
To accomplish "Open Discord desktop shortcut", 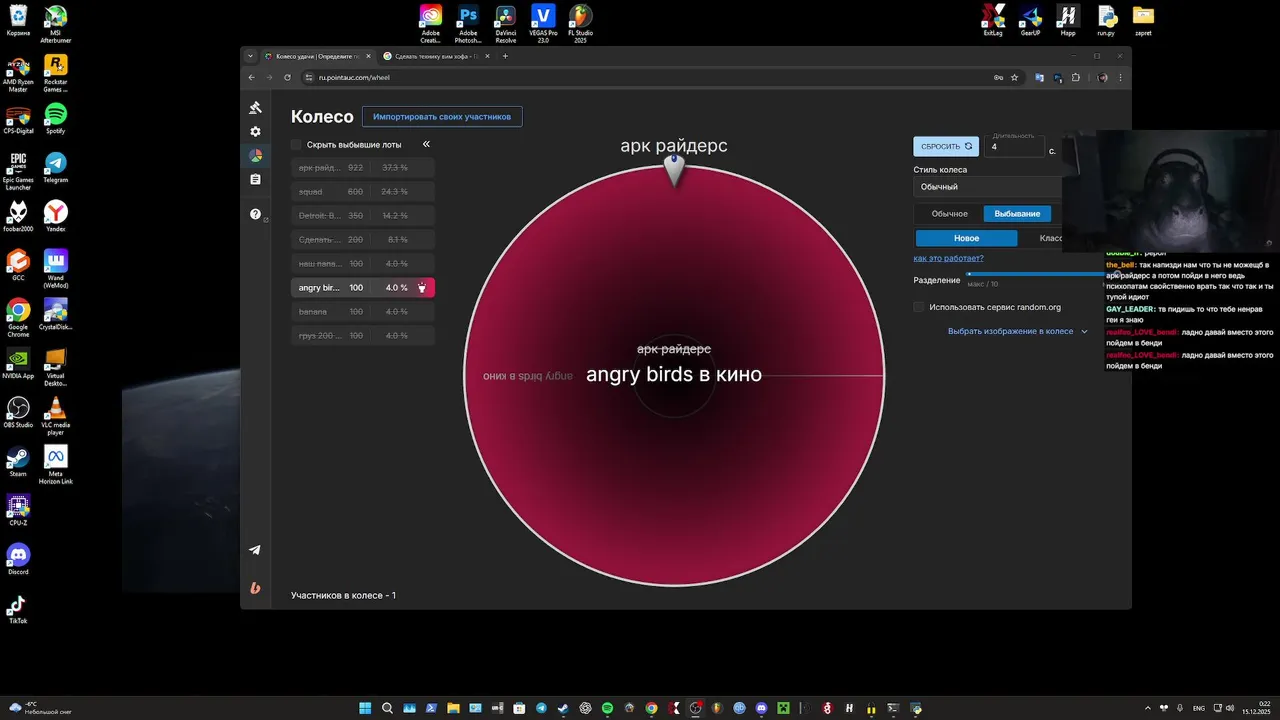I will pyautogui.click(x=18, y=559).
